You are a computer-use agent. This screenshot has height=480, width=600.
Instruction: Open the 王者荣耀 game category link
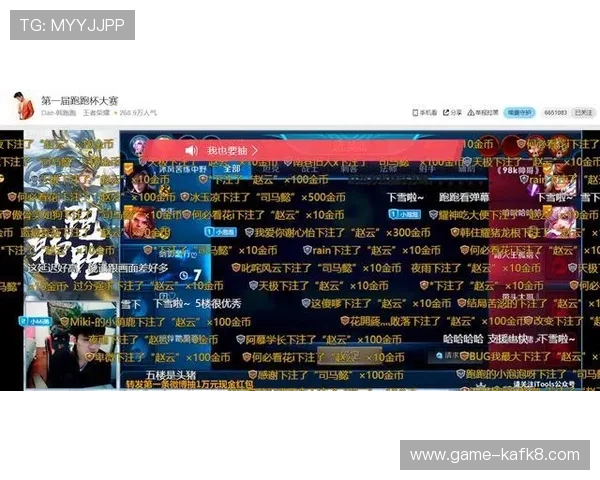click(x=96, y=113)
